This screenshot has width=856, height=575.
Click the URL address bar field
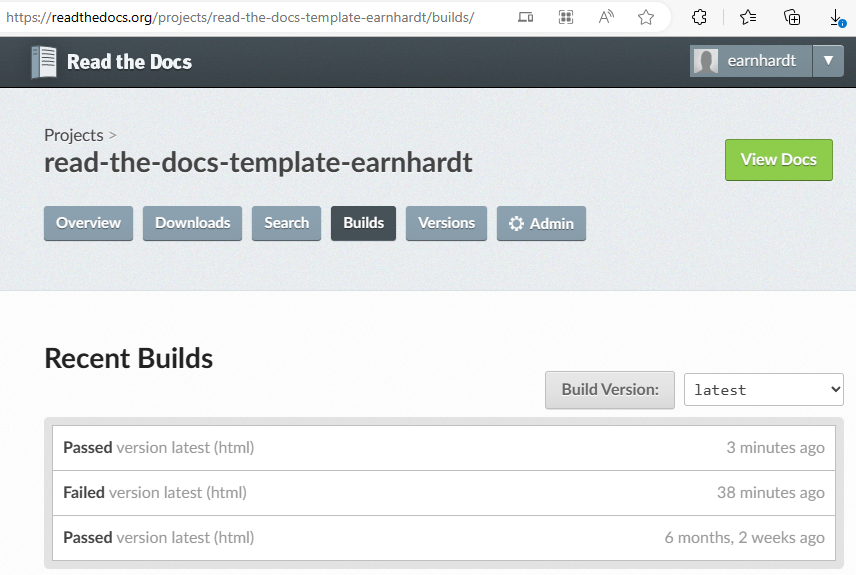tap(257, 17)
